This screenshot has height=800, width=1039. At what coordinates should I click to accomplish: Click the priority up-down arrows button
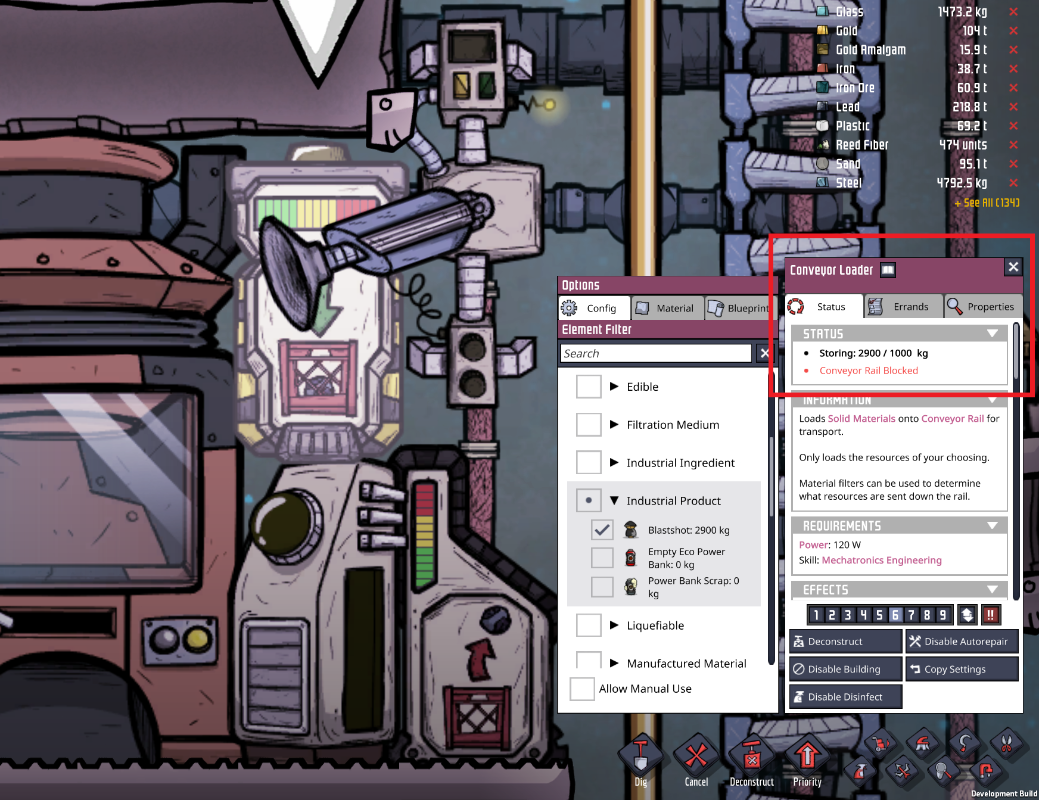[x=967, y=614]
